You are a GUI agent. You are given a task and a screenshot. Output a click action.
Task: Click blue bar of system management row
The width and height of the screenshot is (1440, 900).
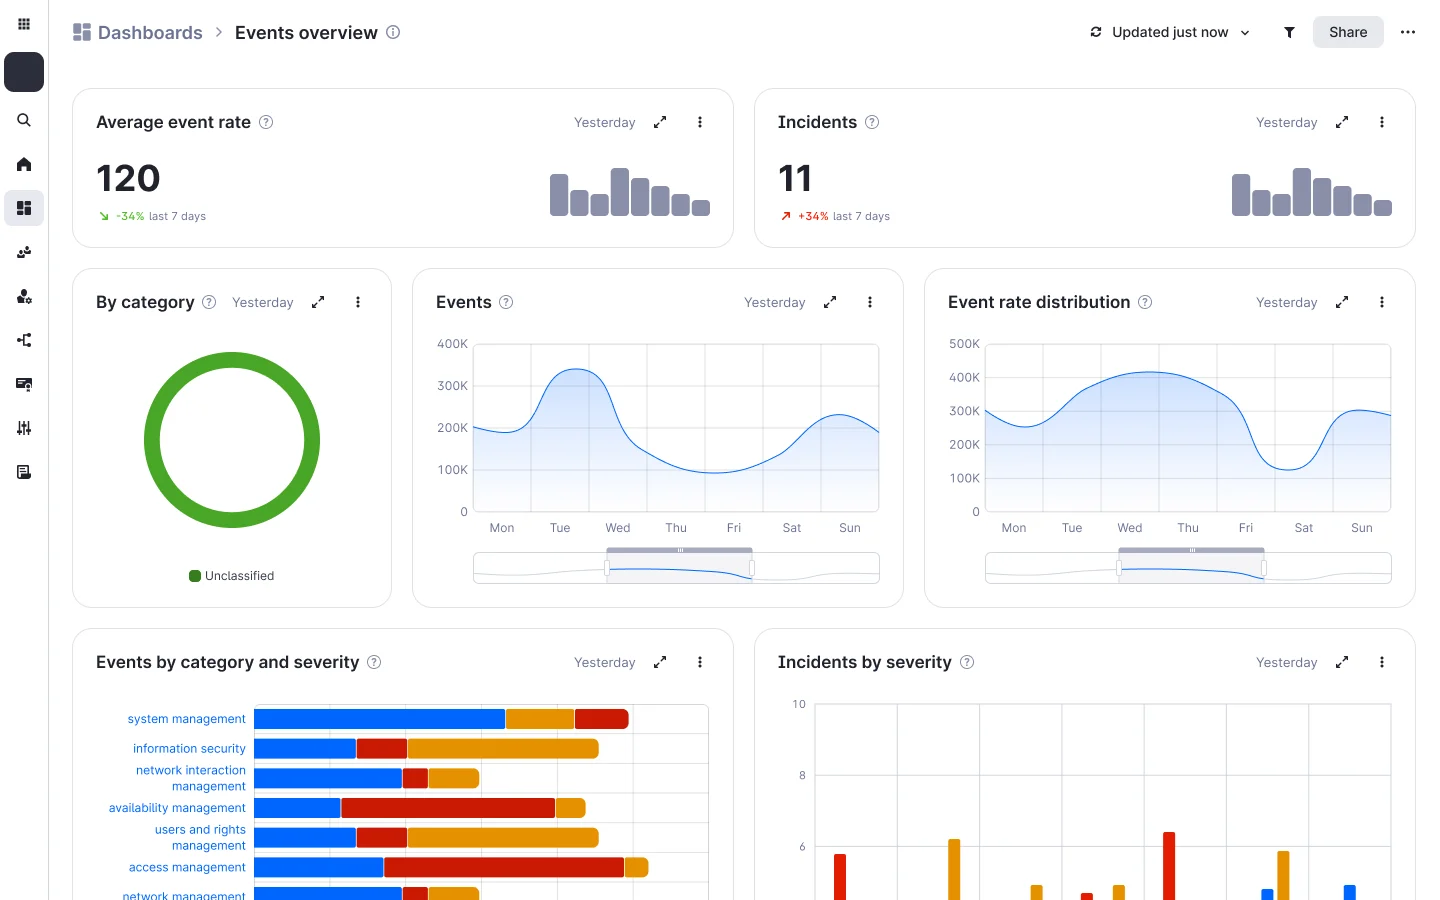[x=380, y=719]
